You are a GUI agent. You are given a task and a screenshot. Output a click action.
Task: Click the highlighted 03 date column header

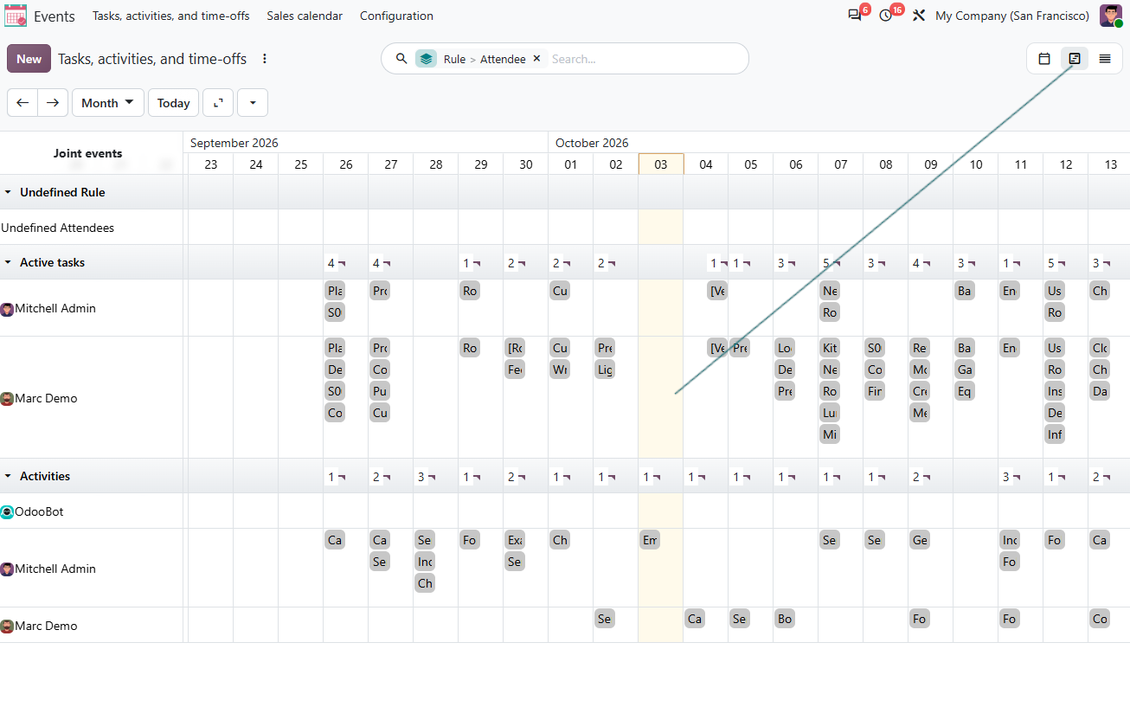(661, 164)
